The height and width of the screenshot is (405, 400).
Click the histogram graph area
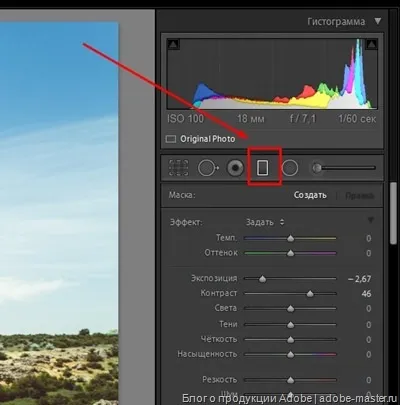pos(272,74)
